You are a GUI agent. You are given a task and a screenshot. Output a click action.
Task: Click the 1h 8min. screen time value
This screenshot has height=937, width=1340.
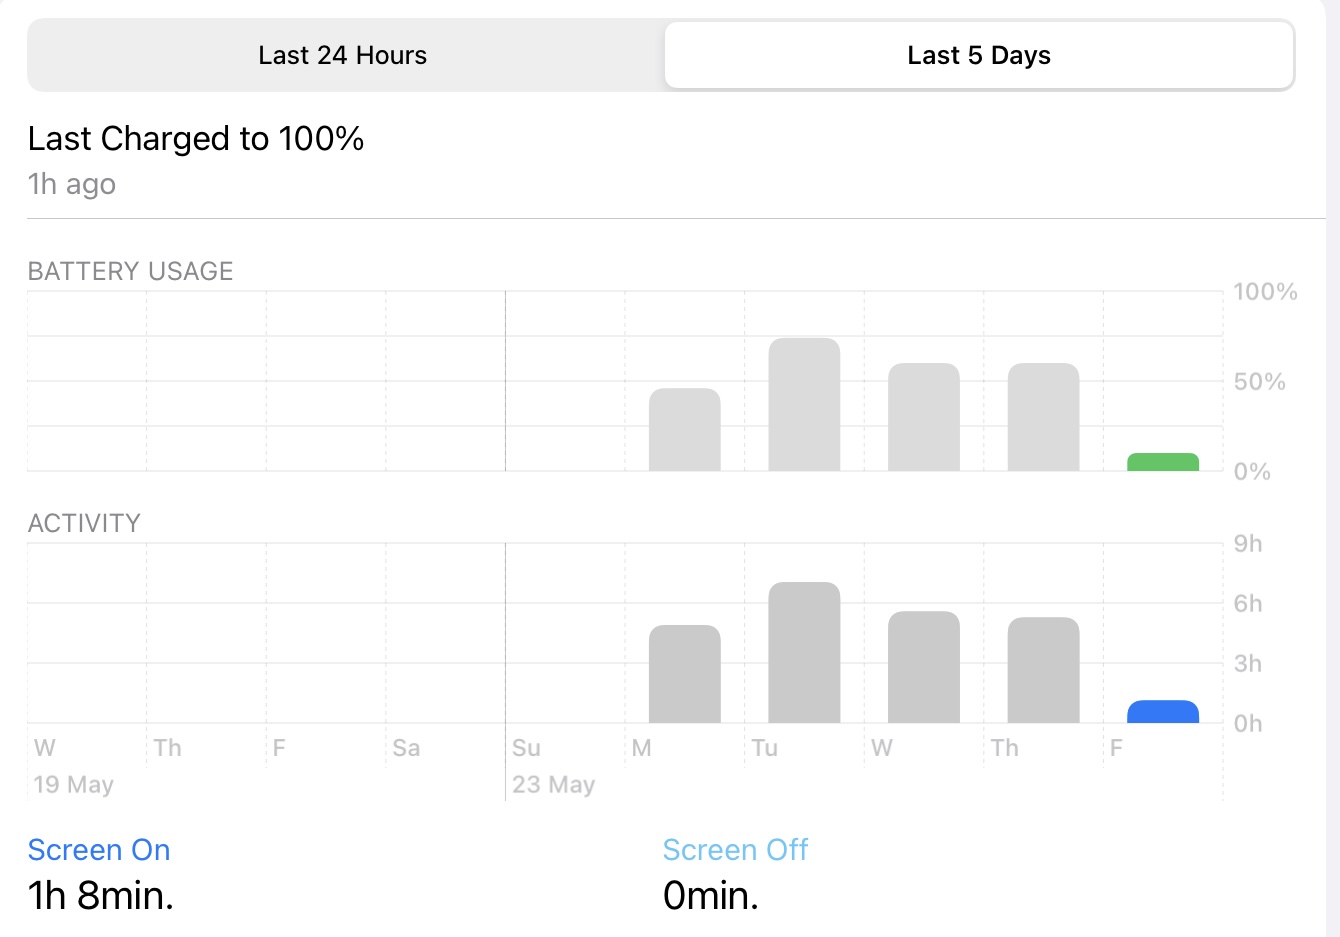tap(101, 895)
